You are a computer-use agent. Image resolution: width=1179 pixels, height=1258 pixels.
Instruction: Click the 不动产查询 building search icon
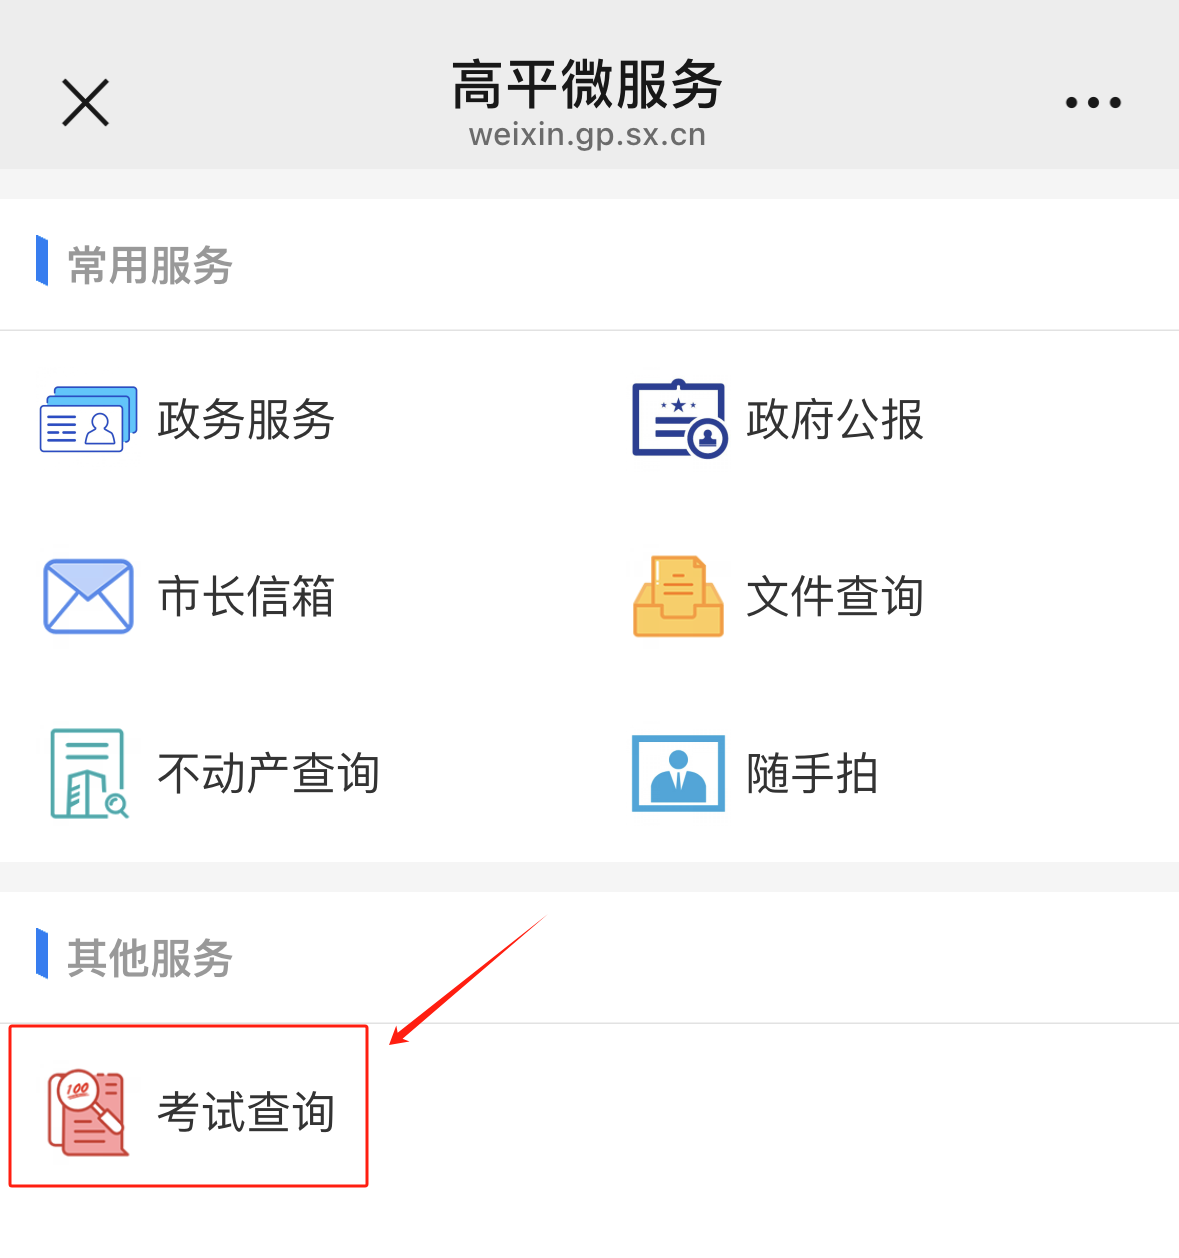(89, 774)
